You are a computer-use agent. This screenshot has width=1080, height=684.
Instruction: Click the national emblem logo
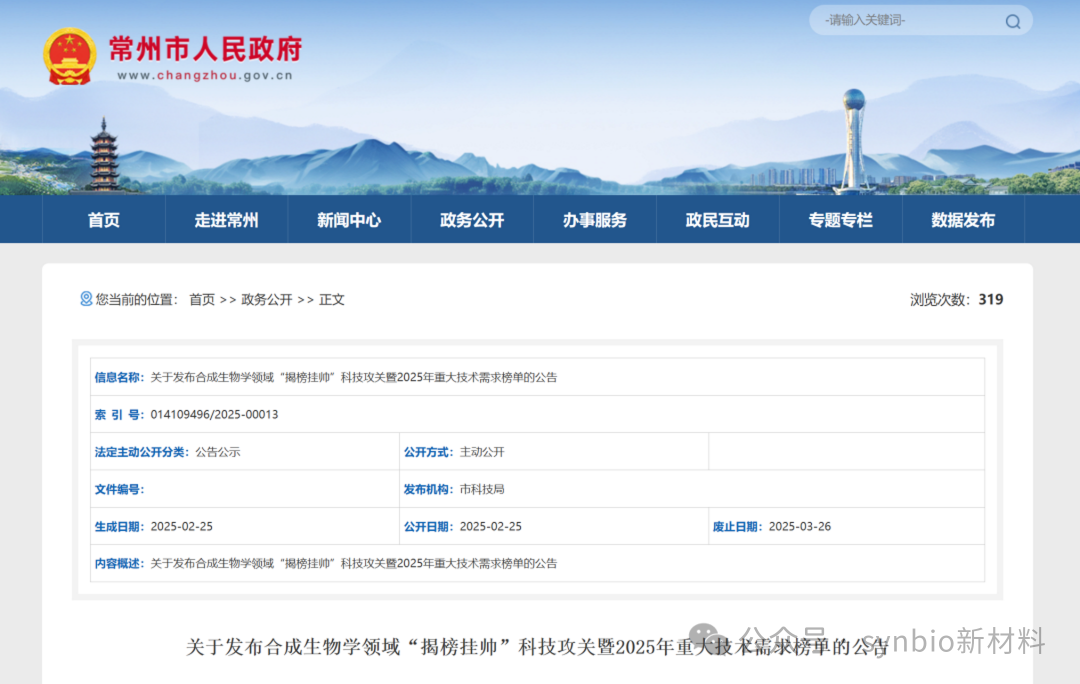[70, 55]
